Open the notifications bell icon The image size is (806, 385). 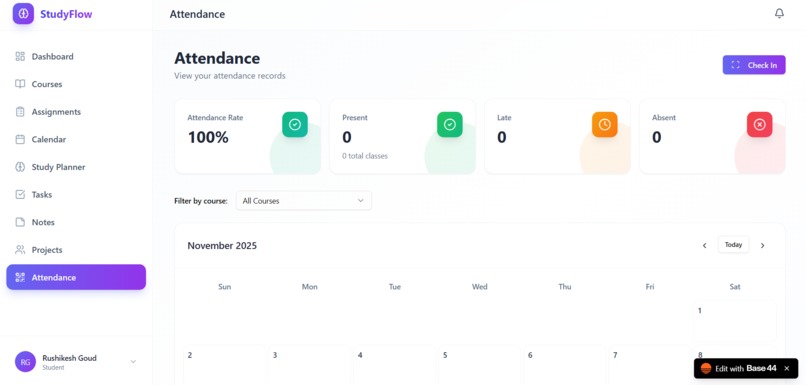(779, 14)
